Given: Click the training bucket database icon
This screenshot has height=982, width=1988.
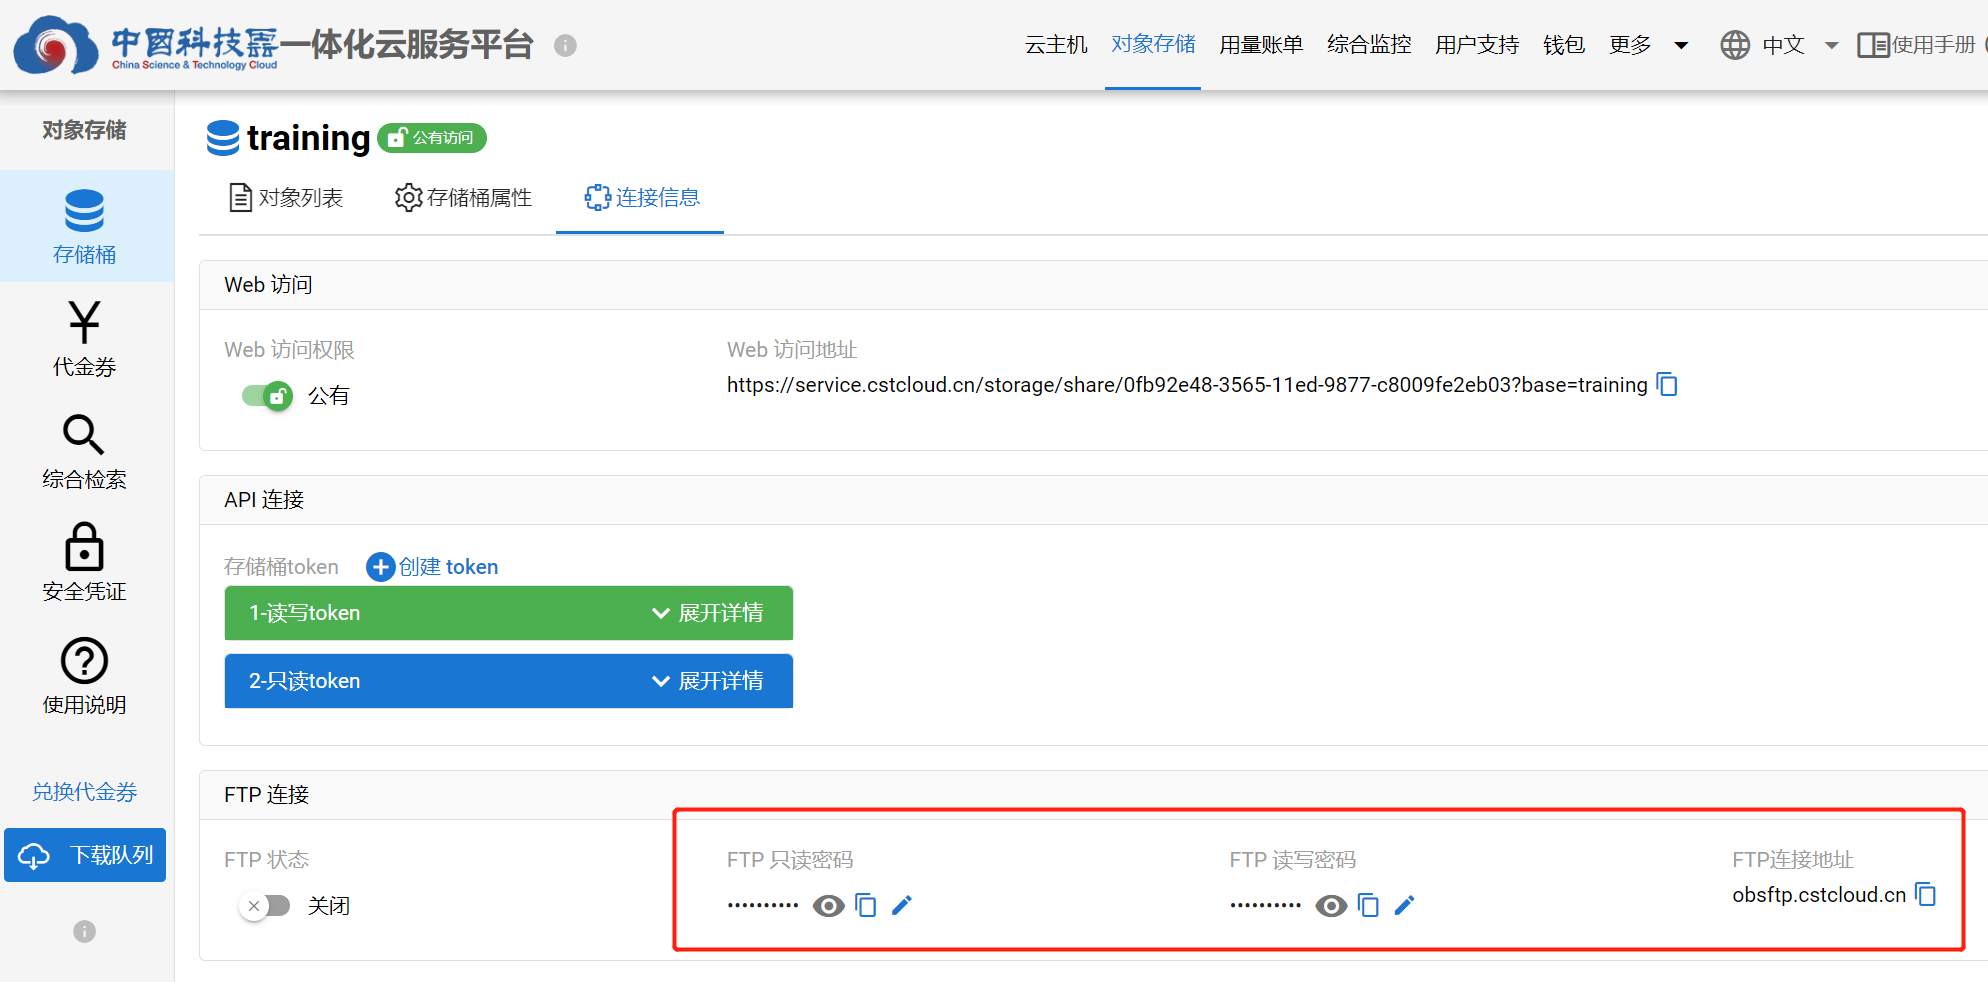Looking at the screenshot, I should tap(223, 138).
